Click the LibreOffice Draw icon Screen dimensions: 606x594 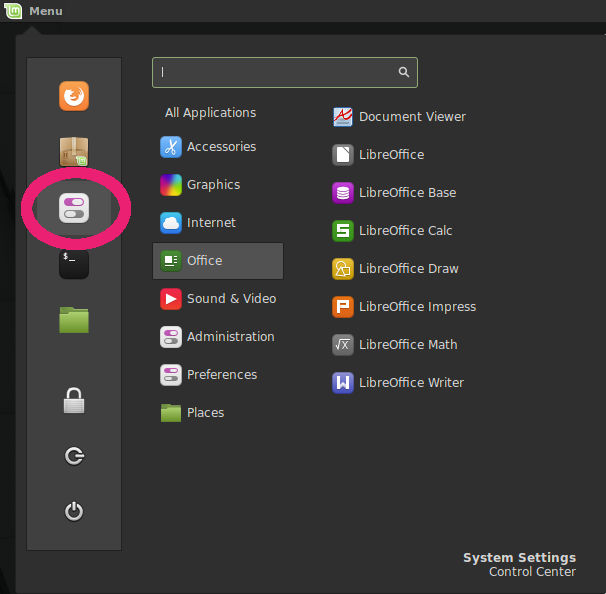(343, 269)
